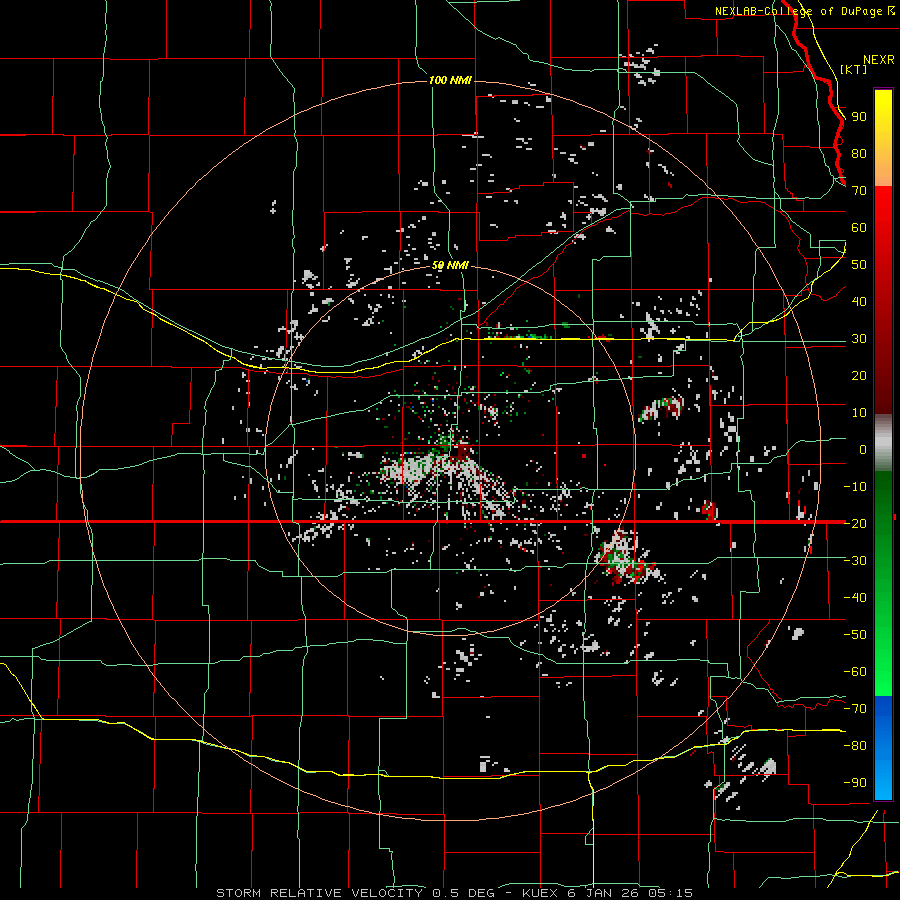Click the 80 value on velocity scale
The height and width of the screenshot is (900, 900).
pos(859,154)
